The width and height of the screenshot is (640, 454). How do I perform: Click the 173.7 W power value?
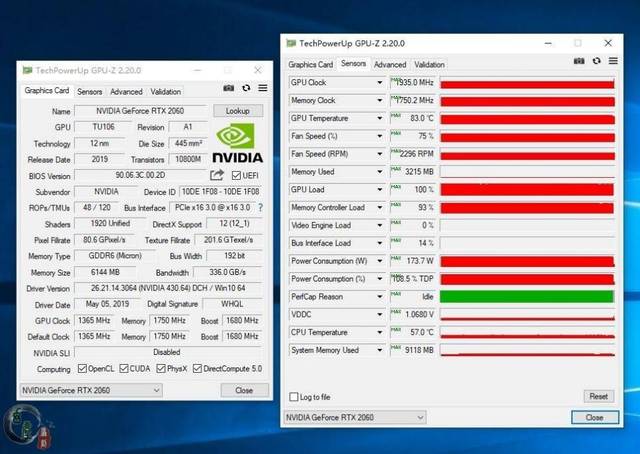point(413,261)
